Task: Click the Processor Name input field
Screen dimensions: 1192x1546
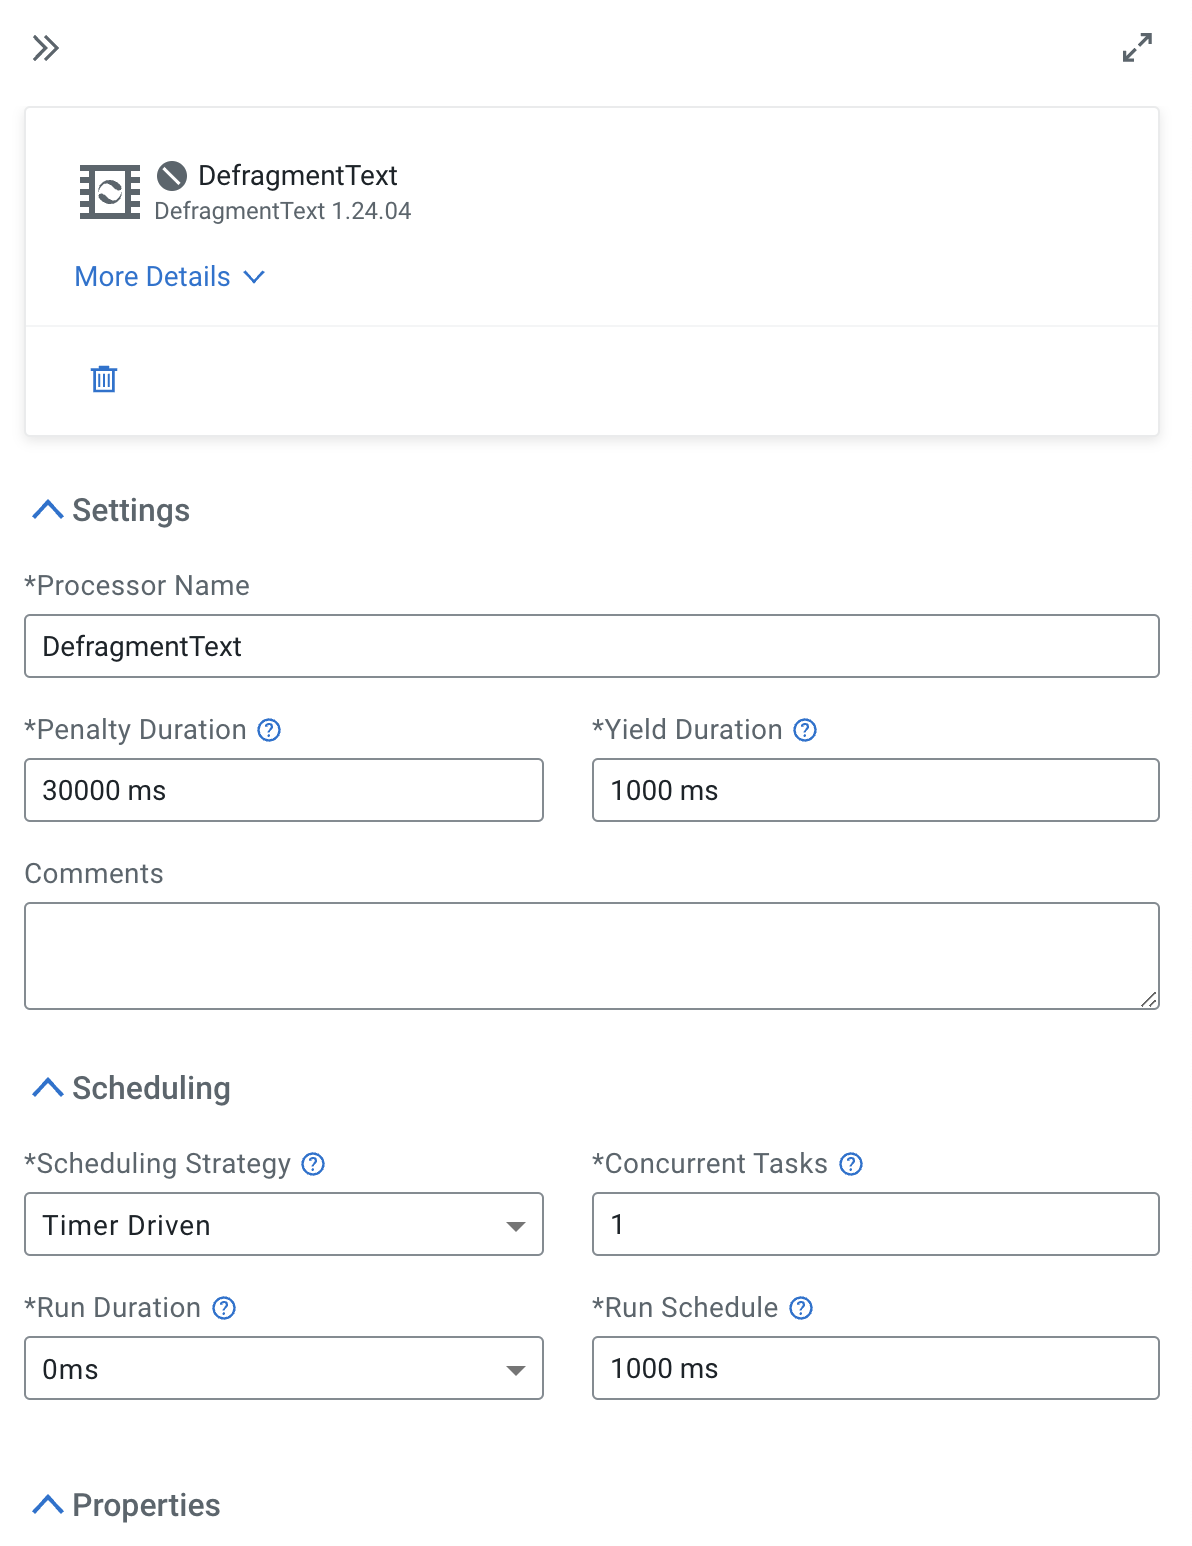Action: tap(591, 646)
